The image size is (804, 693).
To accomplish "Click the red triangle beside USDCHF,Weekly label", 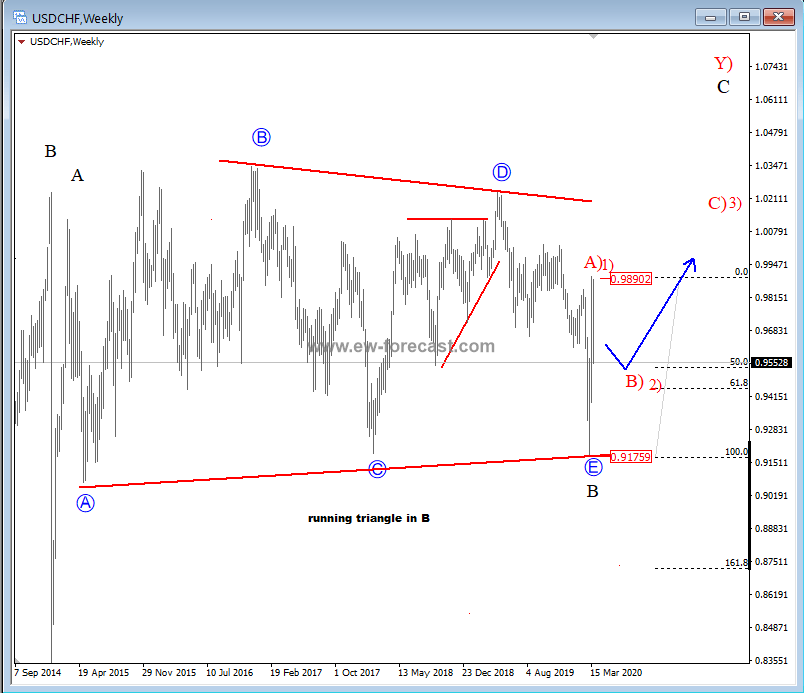I will point(22,42).
